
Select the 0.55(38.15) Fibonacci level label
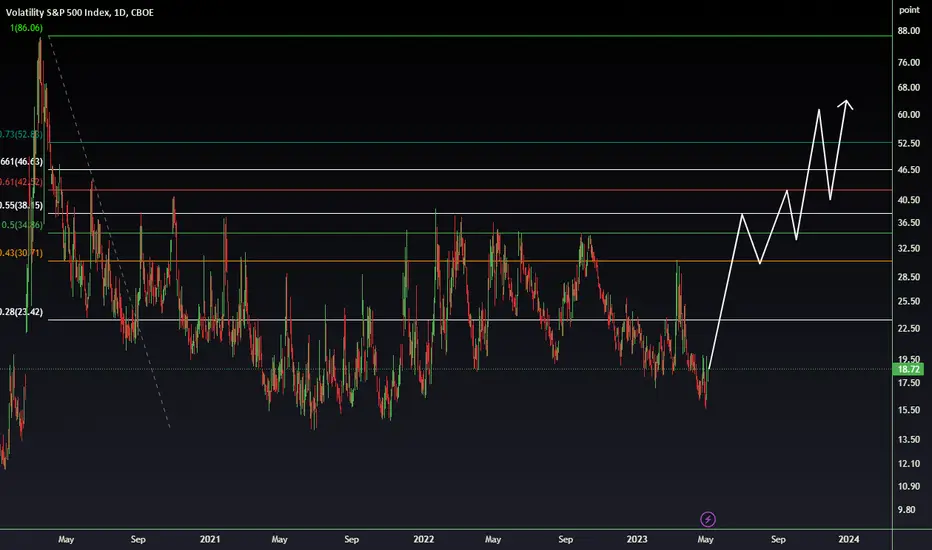tap(21, 205)
